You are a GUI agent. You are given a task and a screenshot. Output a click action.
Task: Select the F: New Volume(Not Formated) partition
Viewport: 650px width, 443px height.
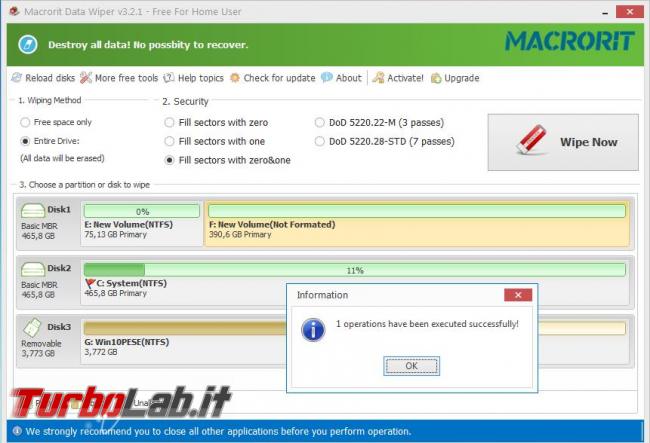click(x=417, y=223)
